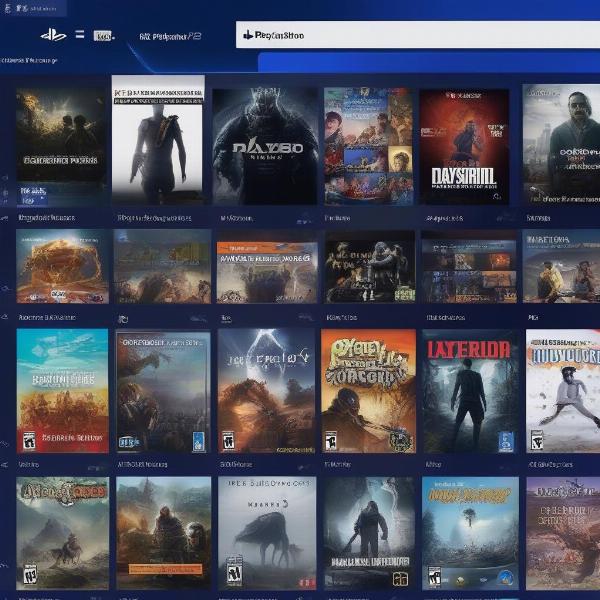Open the dark armored figure thumbnail in the second row
This screenshot has height=600, width=600.
pos(370,267)
